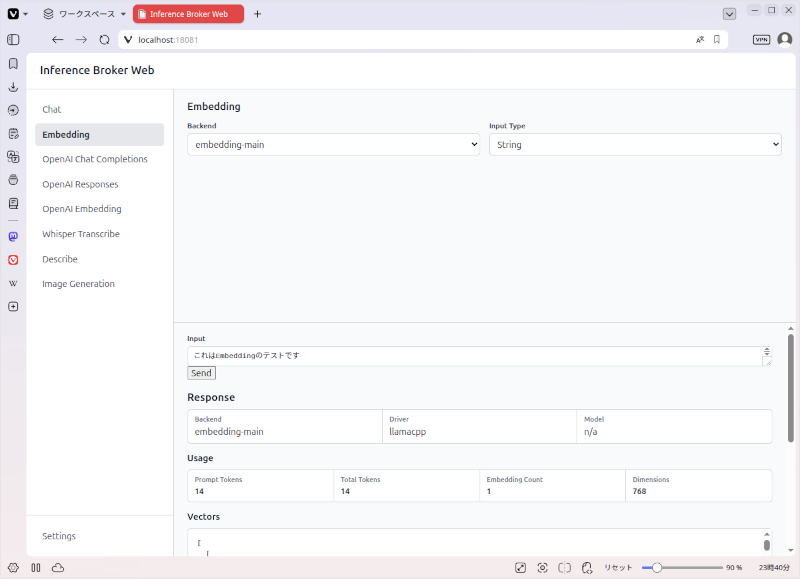Toggle the side panel visibility icon

point(13,40)
